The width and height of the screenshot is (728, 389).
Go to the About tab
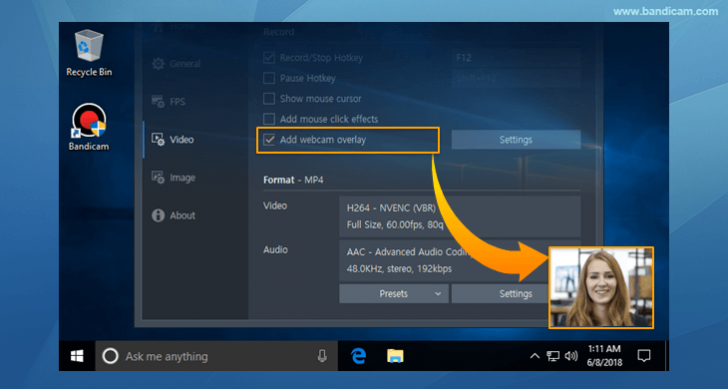pos(173,215)
